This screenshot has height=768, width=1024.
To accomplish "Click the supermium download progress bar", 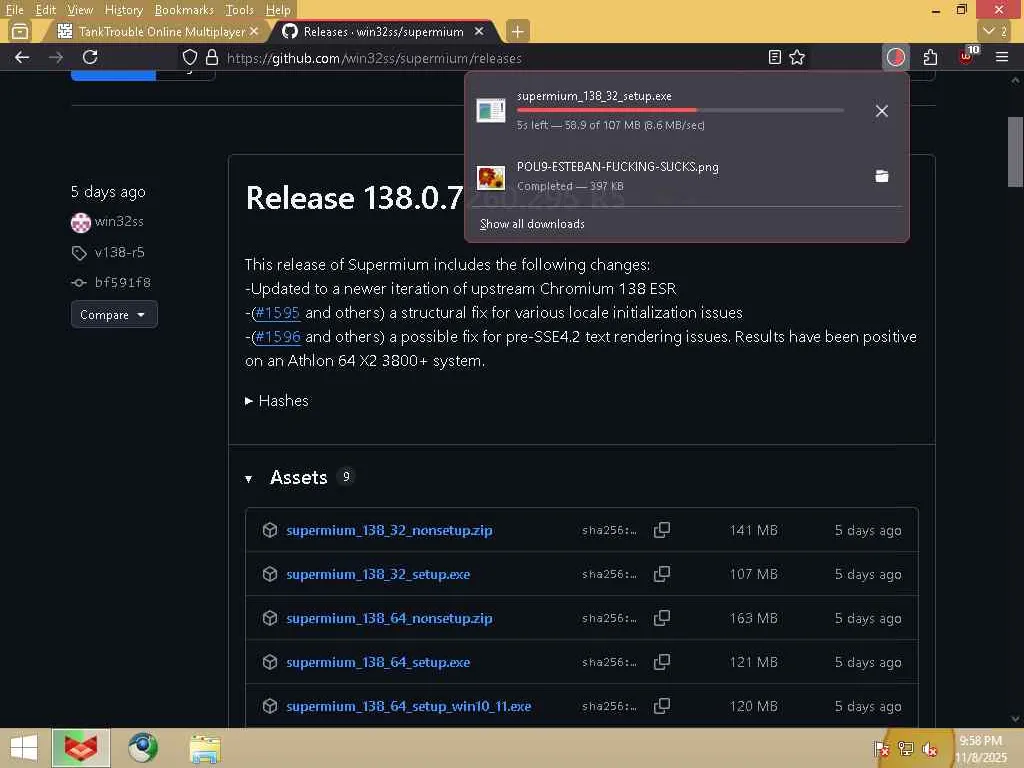I will coord(680,110).
